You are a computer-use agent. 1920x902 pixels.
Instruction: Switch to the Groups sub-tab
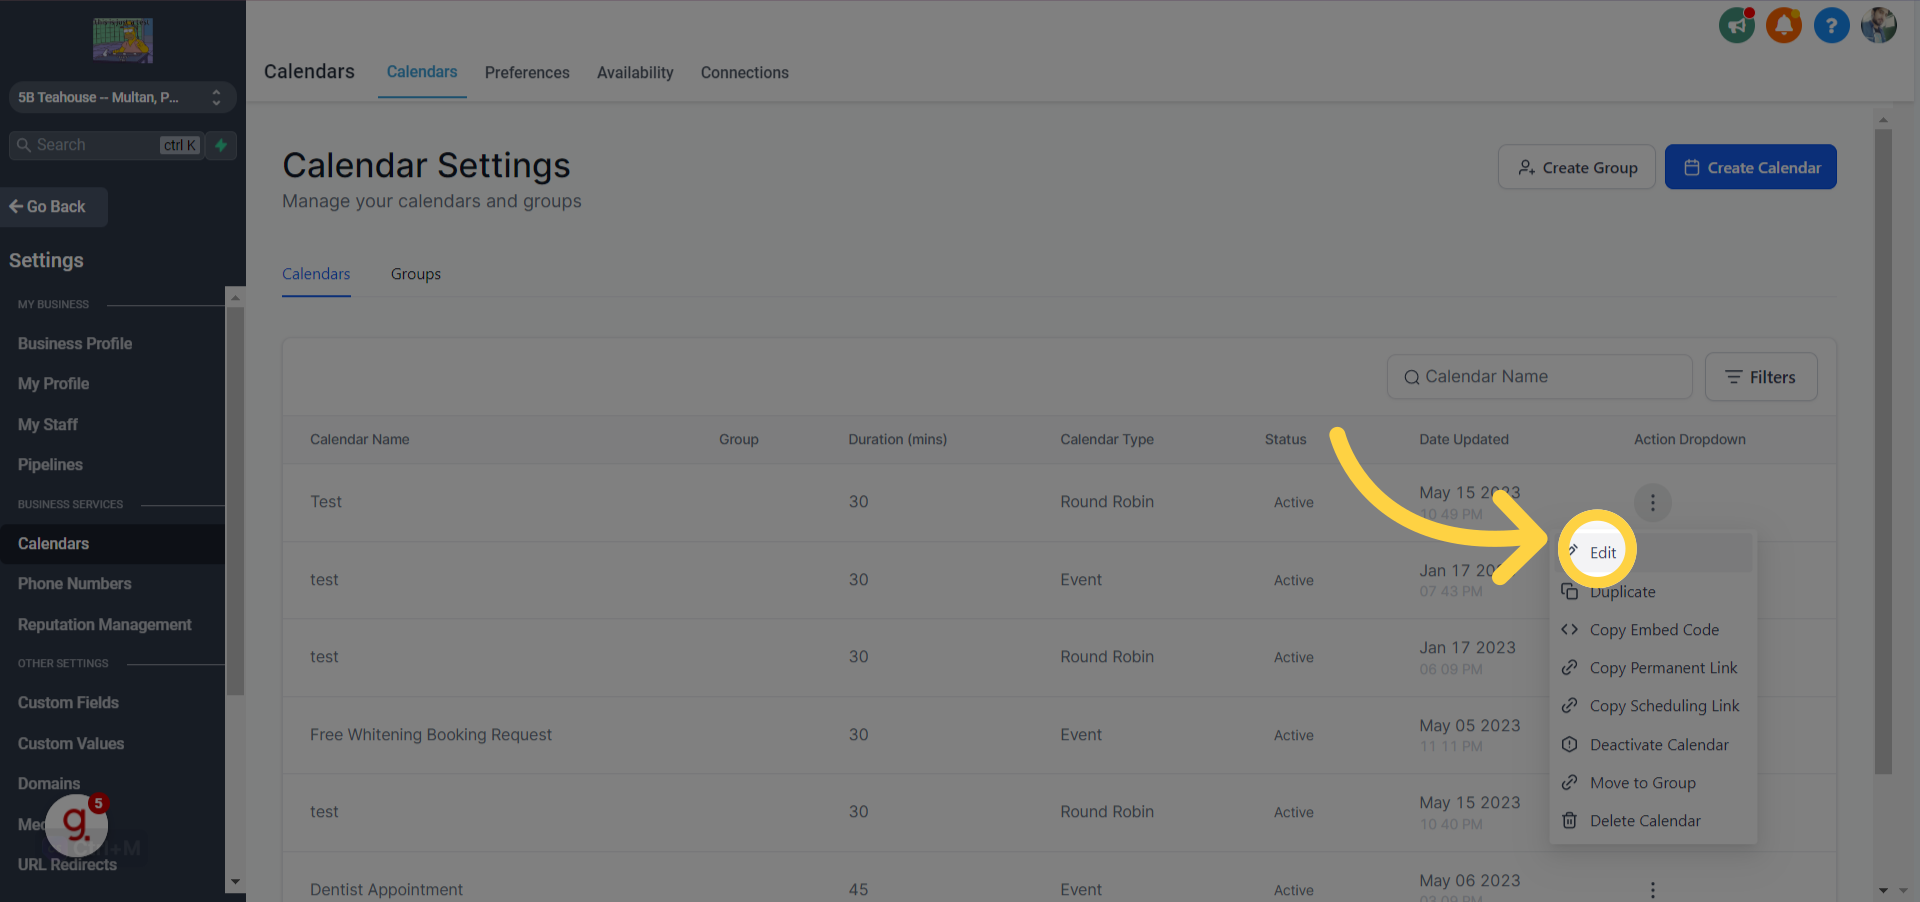pyautogui.click(x=416, y=274)
